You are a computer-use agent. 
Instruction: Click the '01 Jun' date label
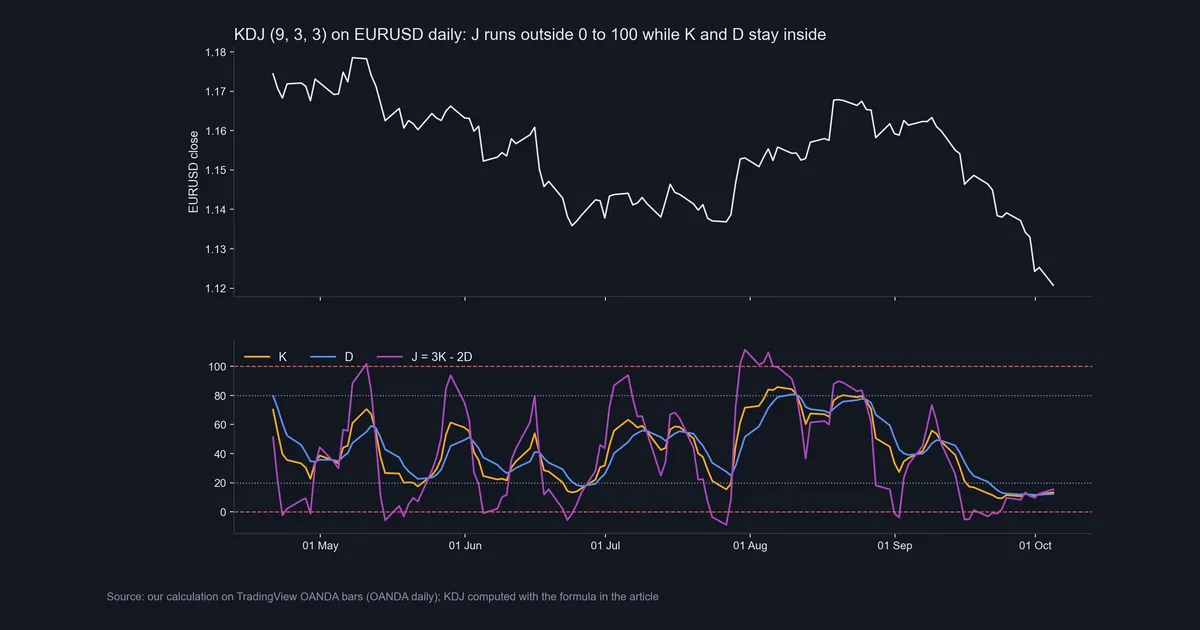coord(465,546)
